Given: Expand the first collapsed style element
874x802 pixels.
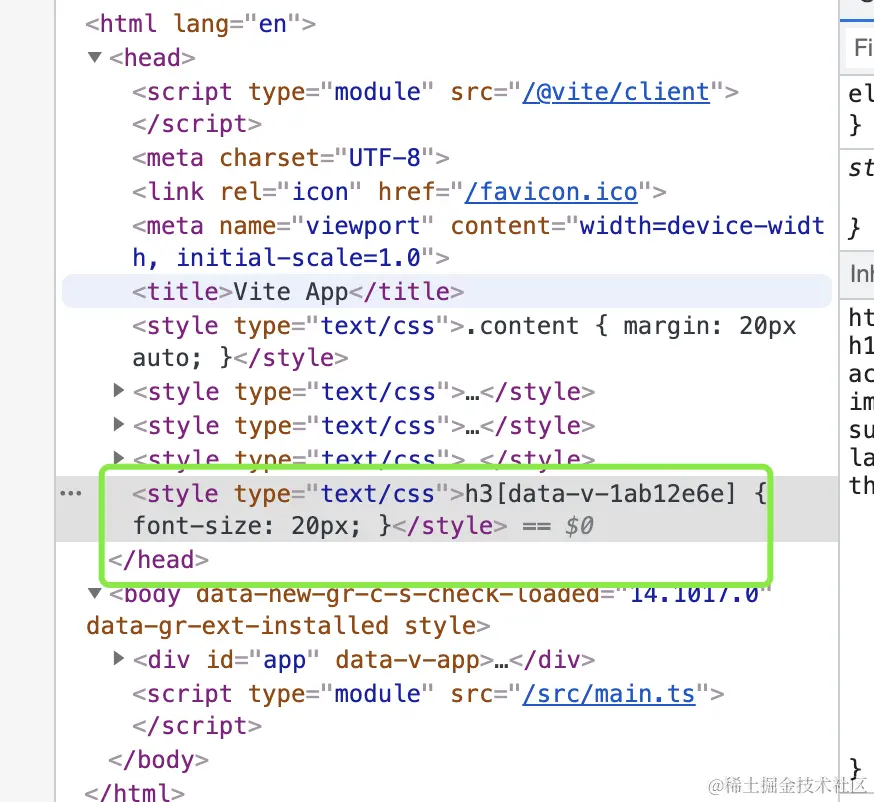Looking at the screenshot, I should pyautogui.click(x=118, y=391).
